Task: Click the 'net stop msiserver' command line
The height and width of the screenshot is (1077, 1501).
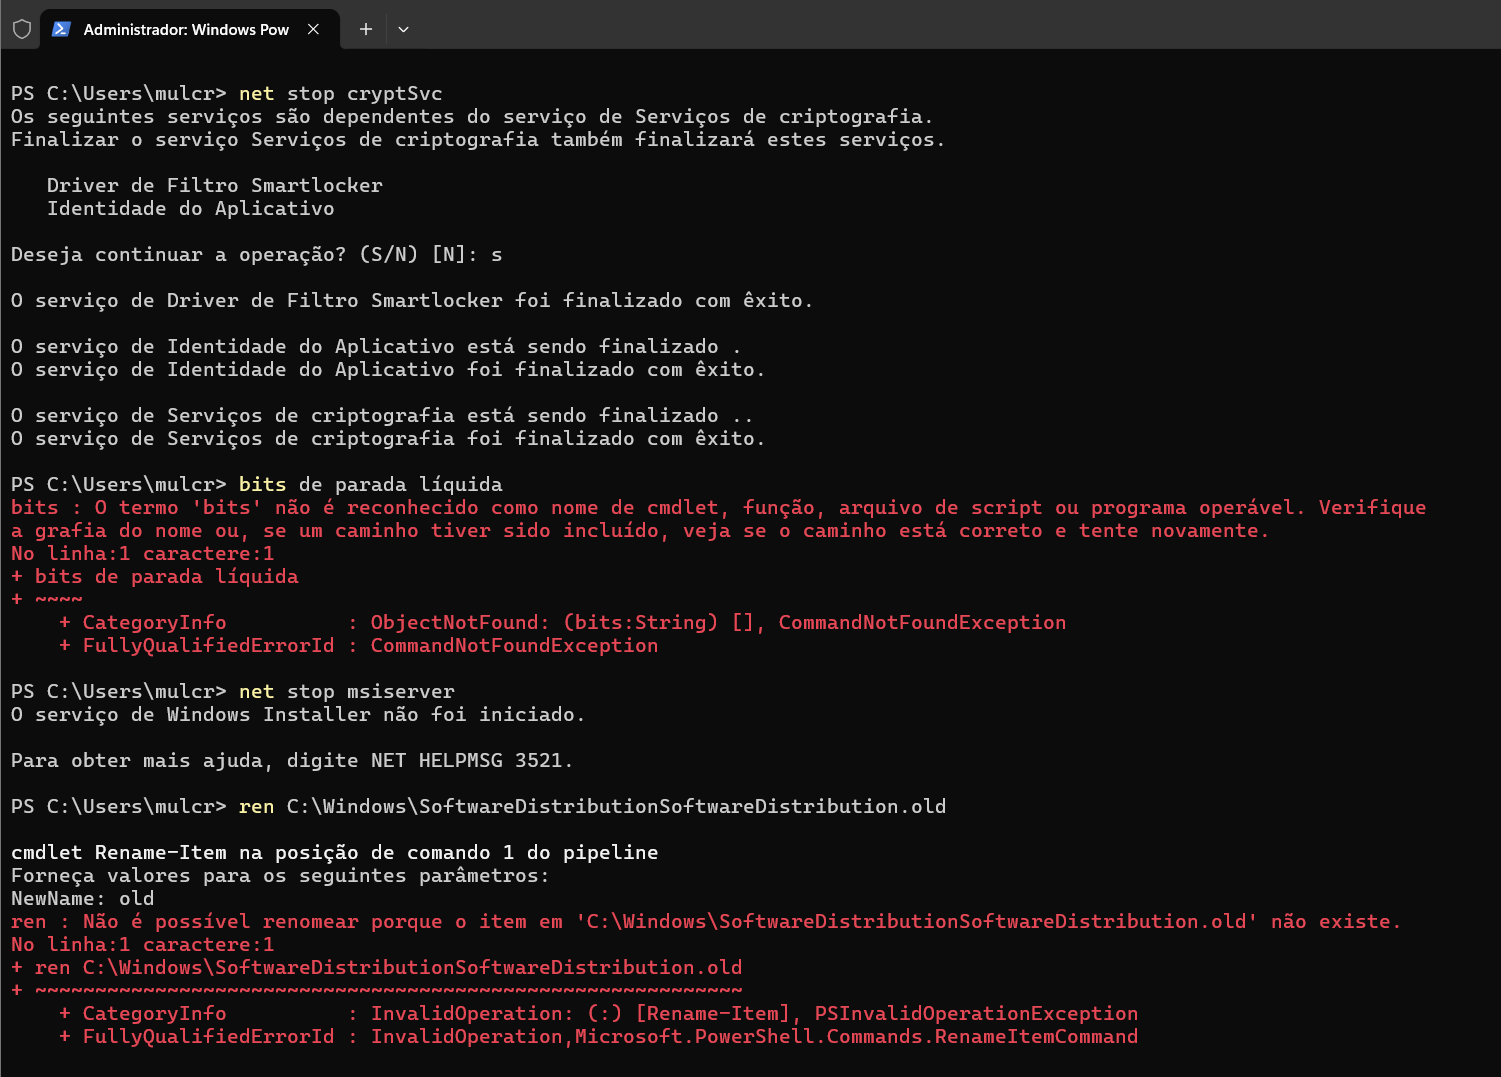Action: (x=233, y=691)
